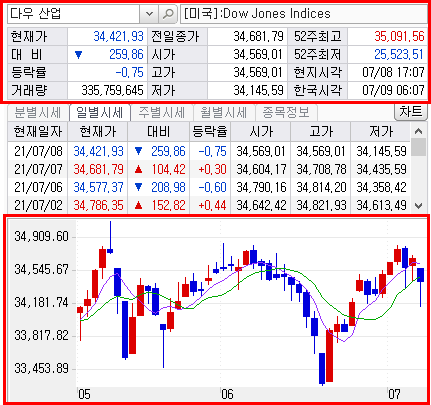Click the 05 month marker on chart
This screenshot has height=405, width=431.
coord(84,394)
